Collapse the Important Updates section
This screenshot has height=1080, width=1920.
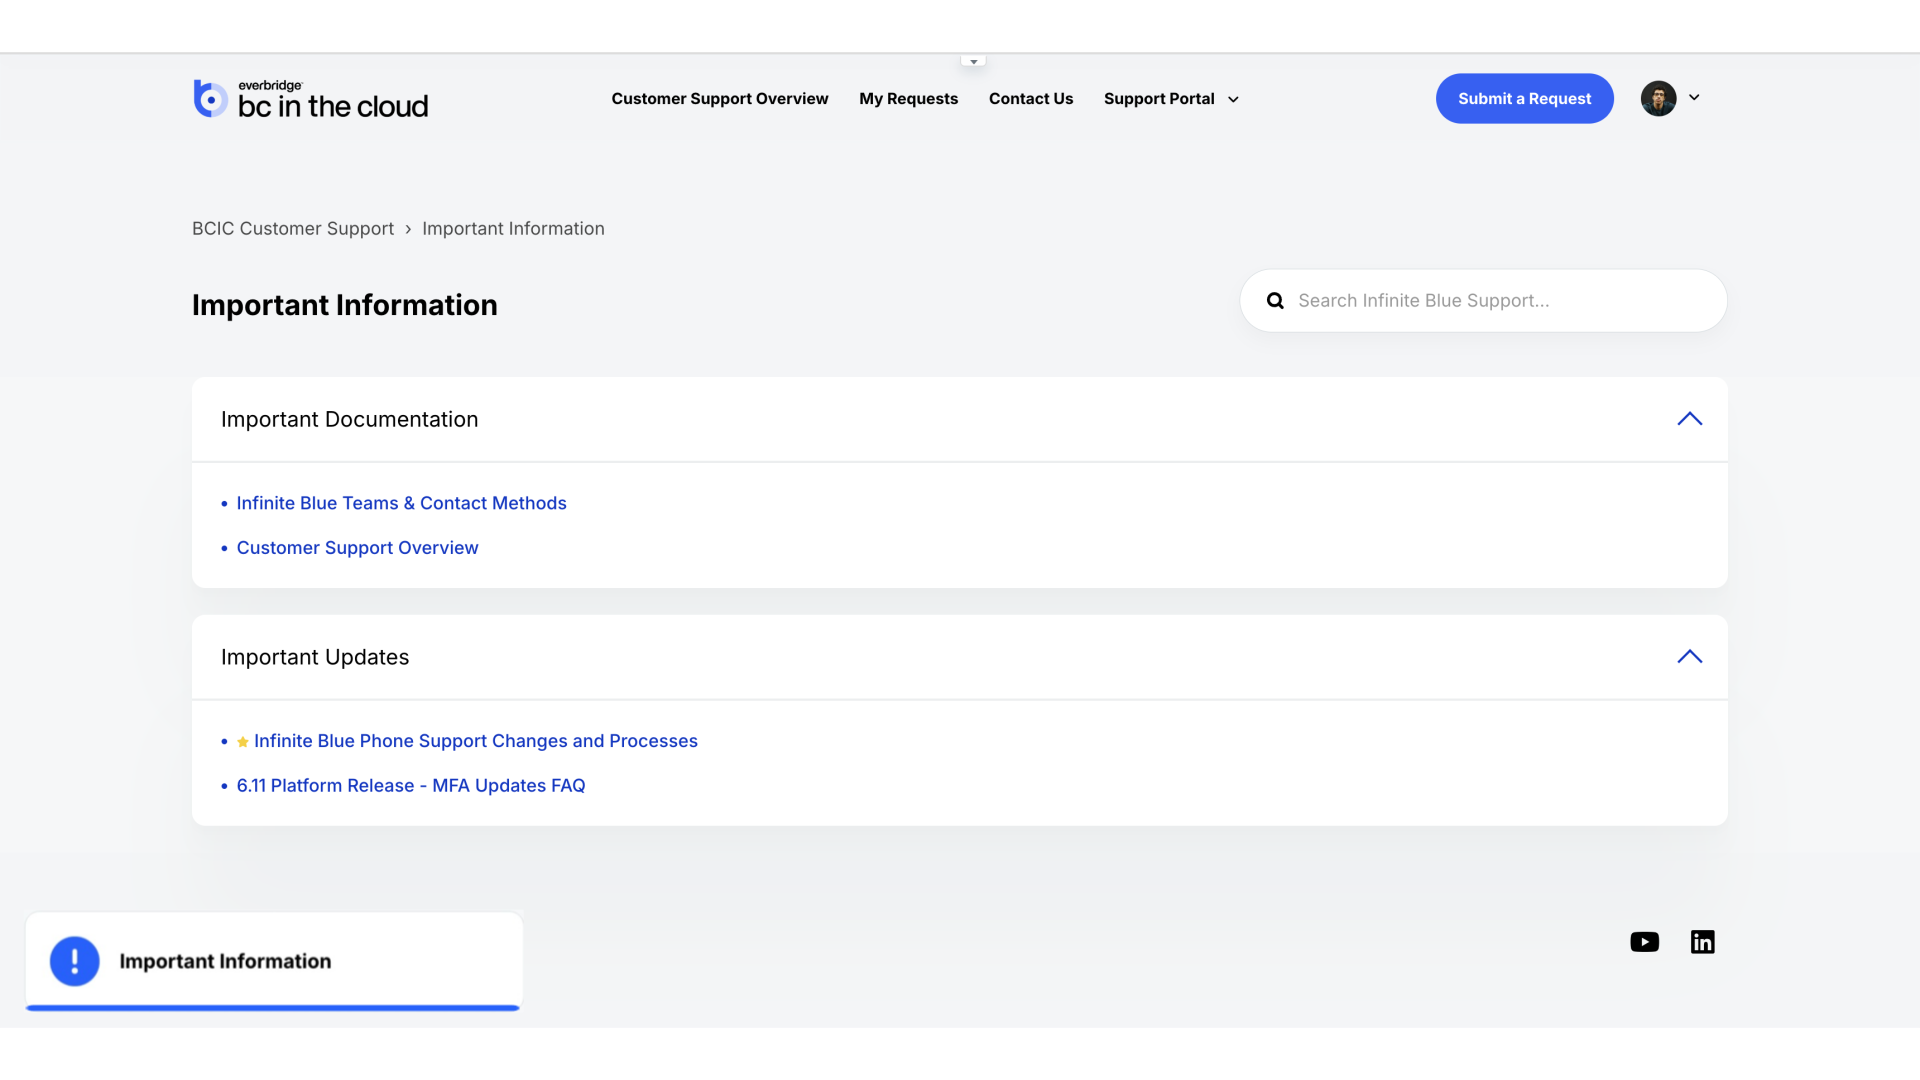pos(1689,657)
